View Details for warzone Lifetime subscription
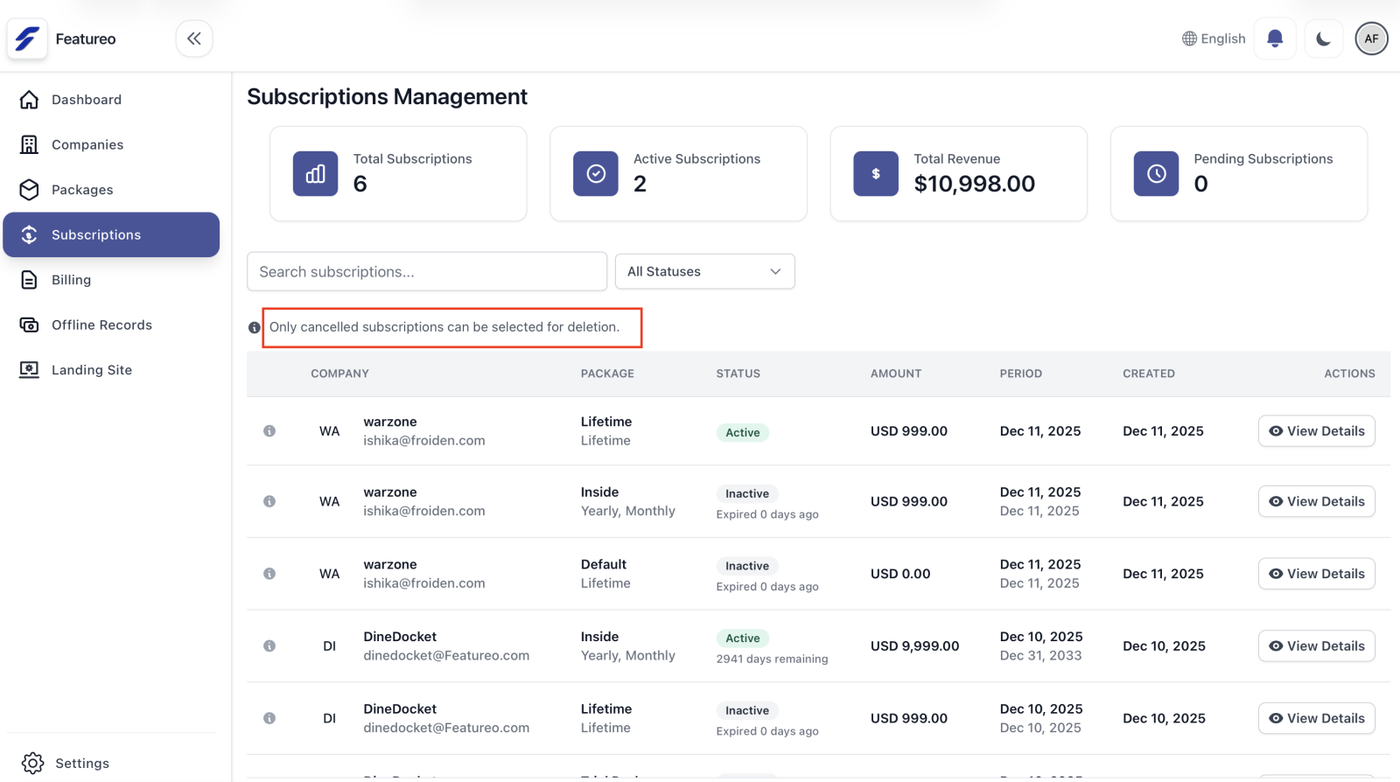1400x782 pixels. 1316,431
